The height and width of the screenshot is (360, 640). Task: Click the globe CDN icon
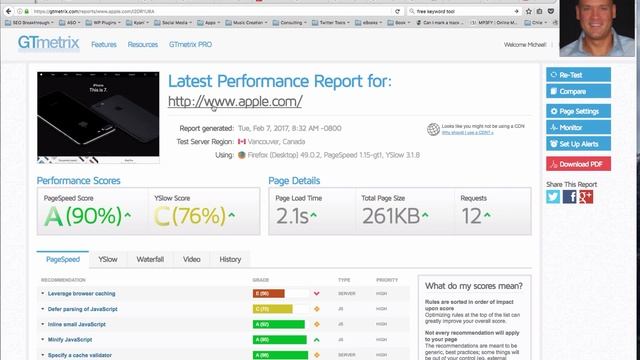coord(433,129)
